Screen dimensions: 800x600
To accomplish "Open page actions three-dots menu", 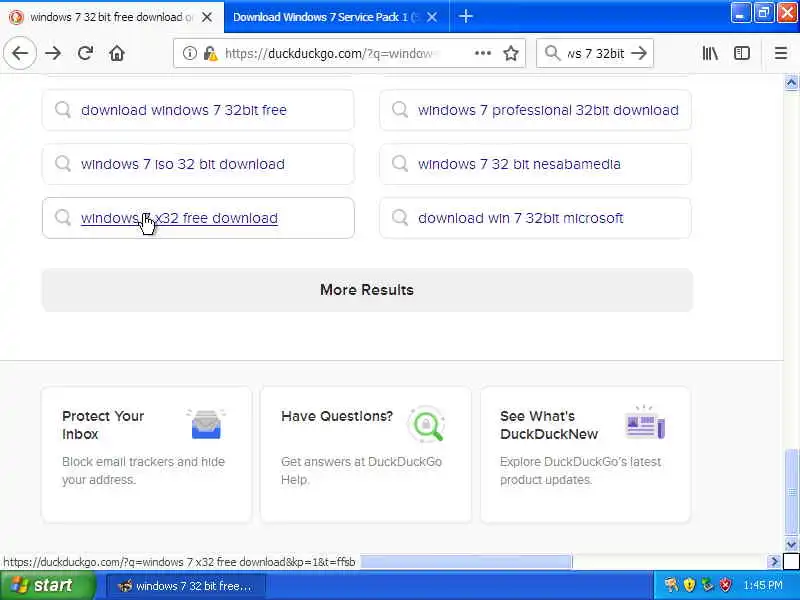I will 483,53.
